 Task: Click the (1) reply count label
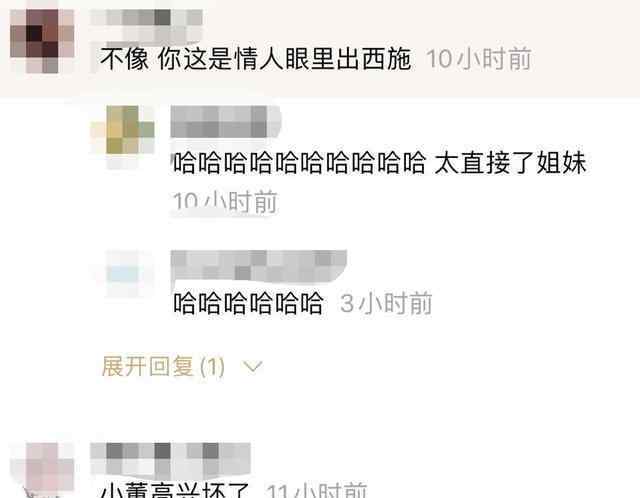pos(212,367)
